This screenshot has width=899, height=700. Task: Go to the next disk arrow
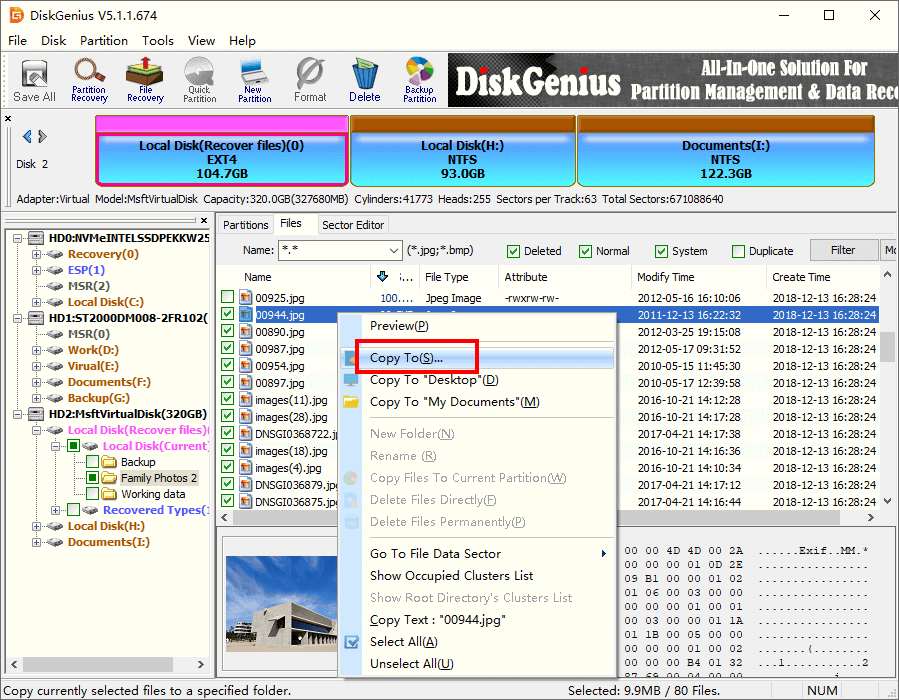pos(43,137)
